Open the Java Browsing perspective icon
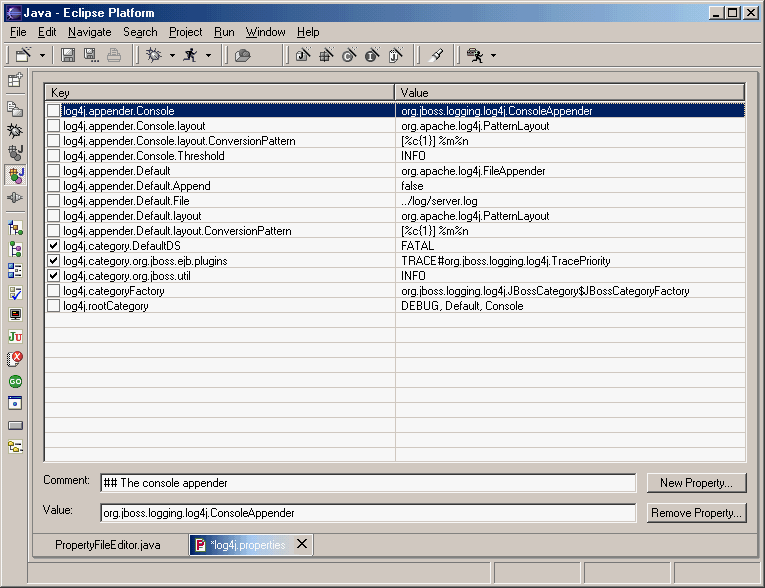This screenshot has width=765, height=588. [15, 153]
